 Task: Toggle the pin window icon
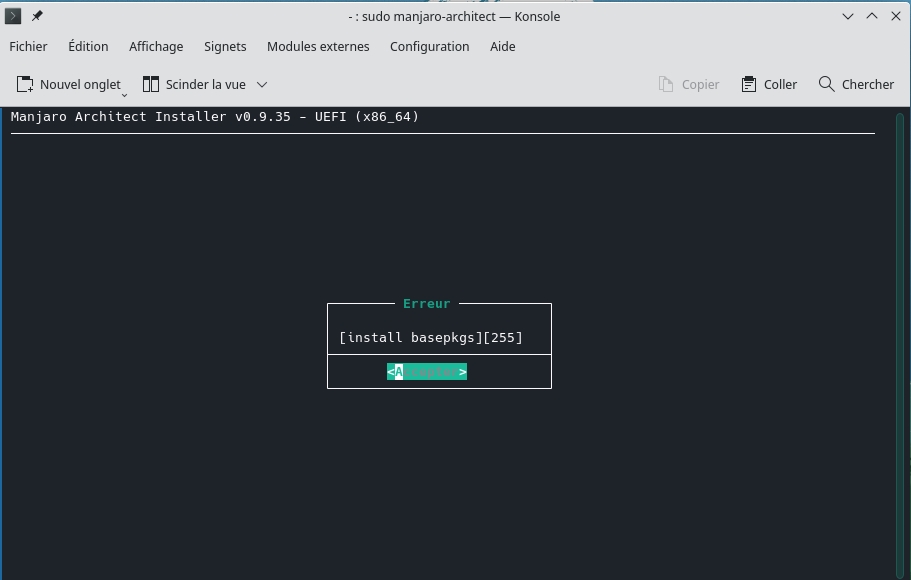pos(37,16)
